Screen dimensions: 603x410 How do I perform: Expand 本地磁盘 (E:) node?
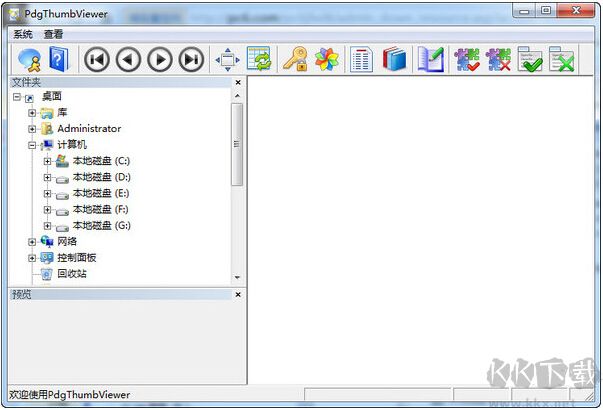click(x=47, y=193)
